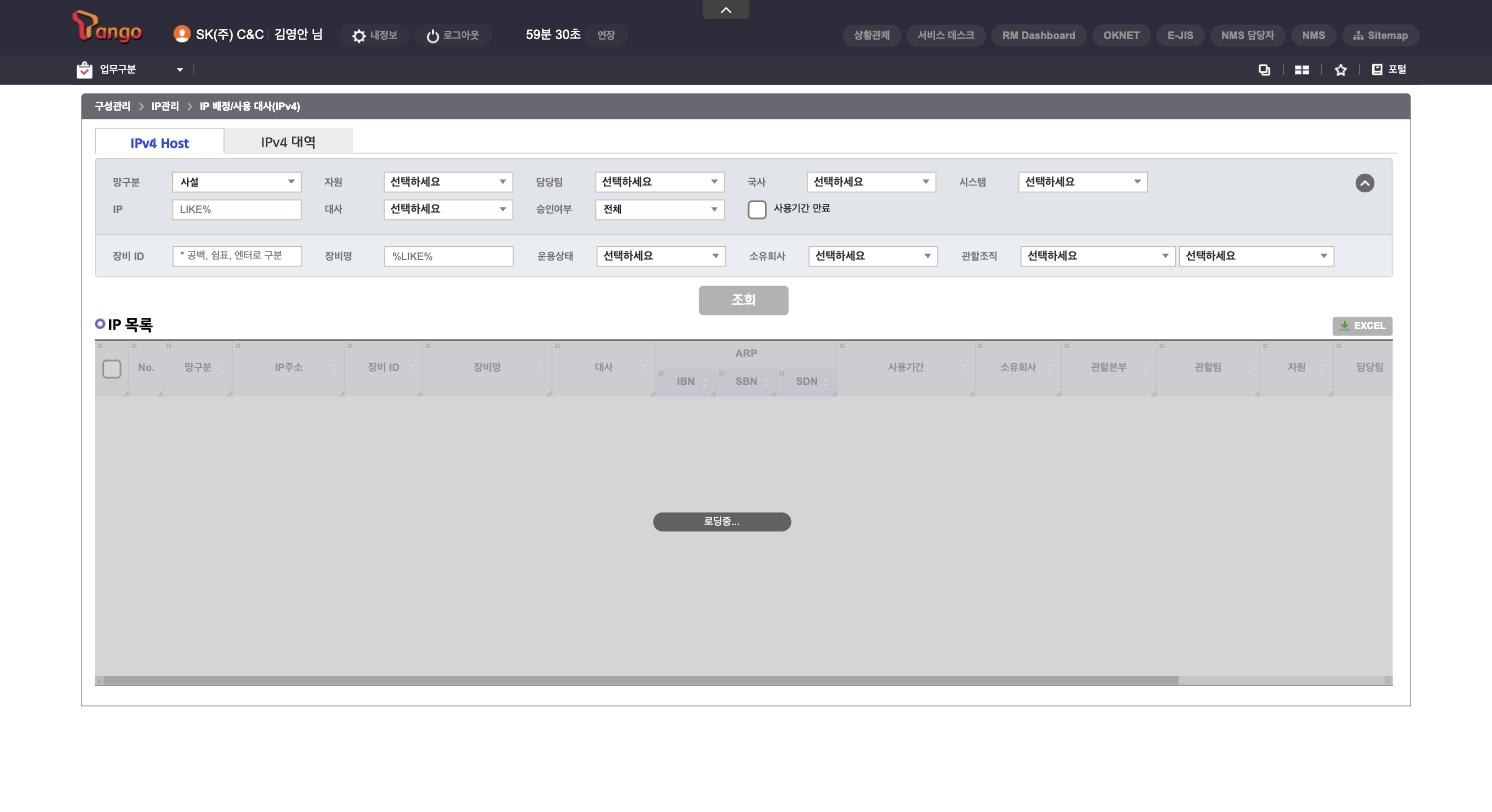This screenshot has height=812, width=1492.
Task: Open 자원 dropdown
Action: [x=448, y=182]
